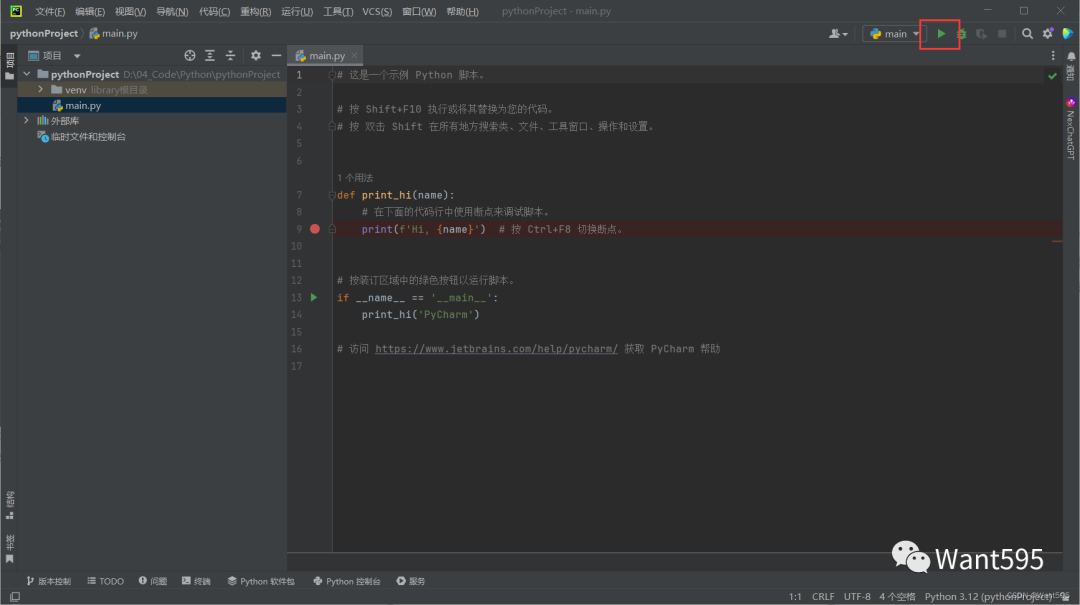Expand the venv folder
Viewport: 1080px width, 605px height.
pyautogui.click(x=41, y=90)
